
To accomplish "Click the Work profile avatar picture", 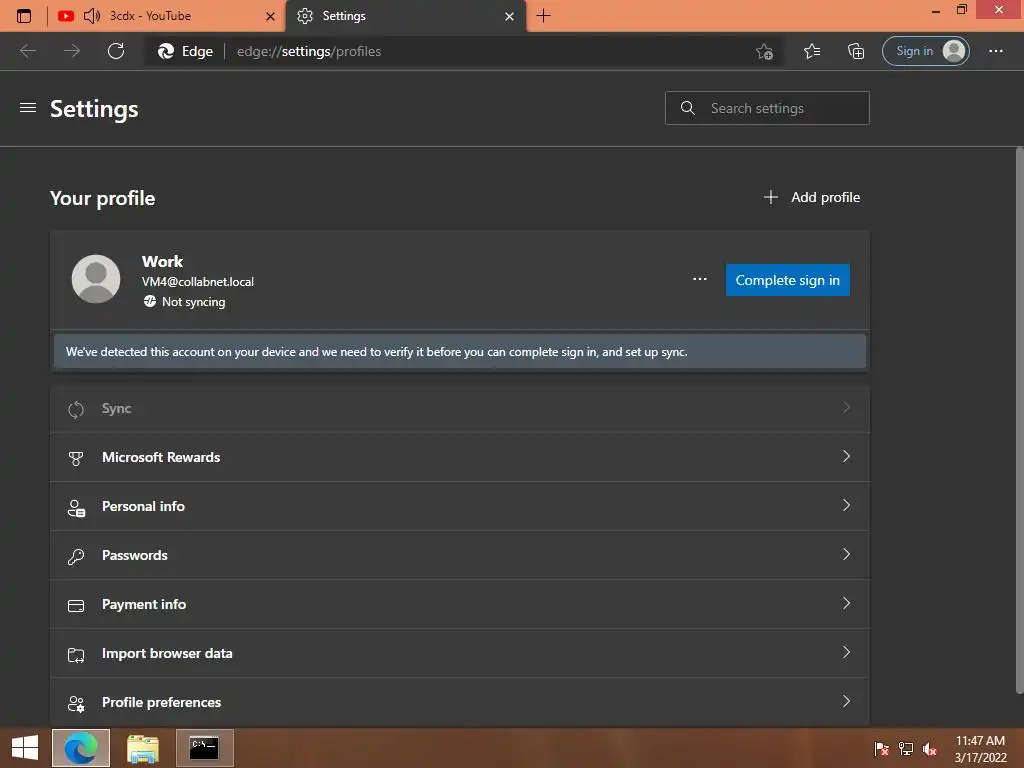I will point(96,279).
